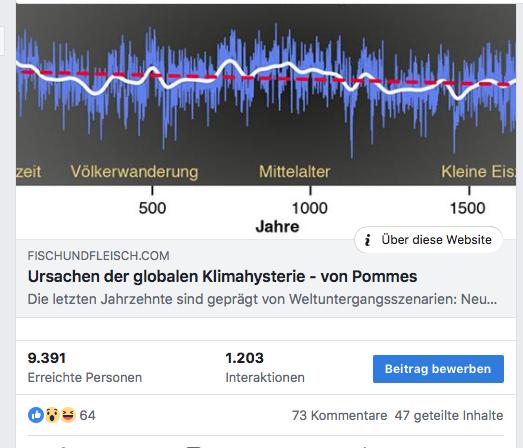Click the 1500 year axis marker
523x448 pixels.
click(x=468, y=208)
